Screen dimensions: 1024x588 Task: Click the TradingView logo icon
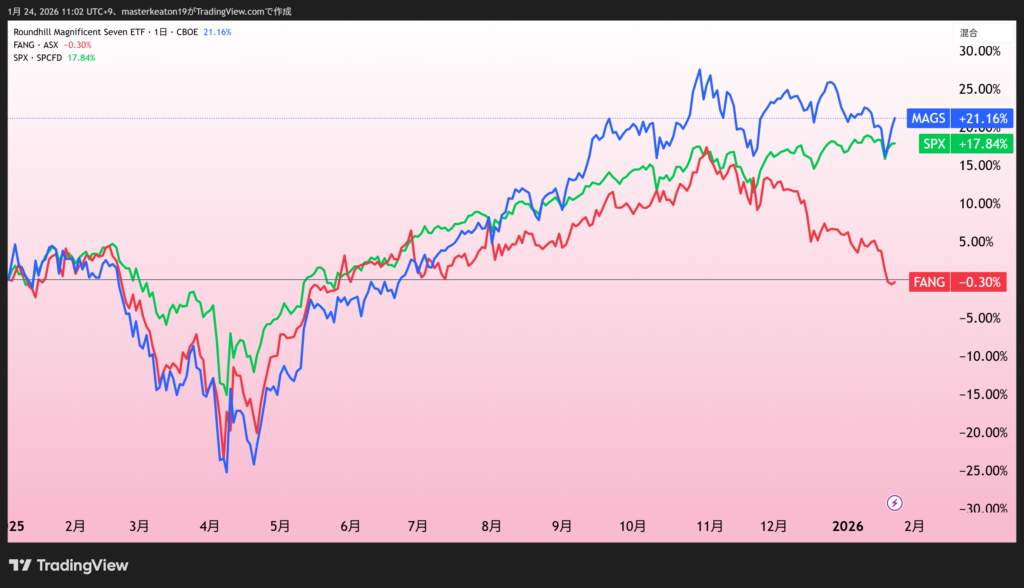(x=21, y=565)
